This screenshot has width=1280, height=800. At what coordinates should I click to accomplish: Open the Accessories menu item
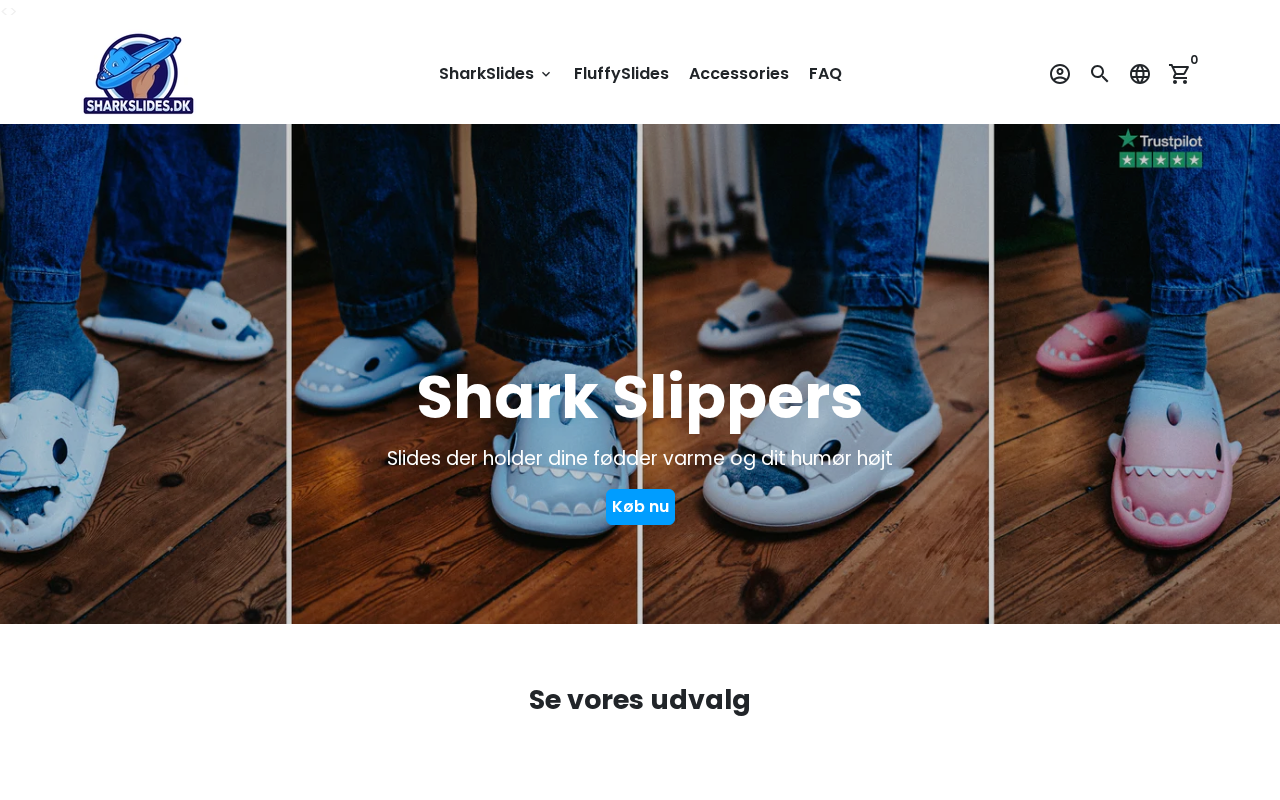click(739, 74)
